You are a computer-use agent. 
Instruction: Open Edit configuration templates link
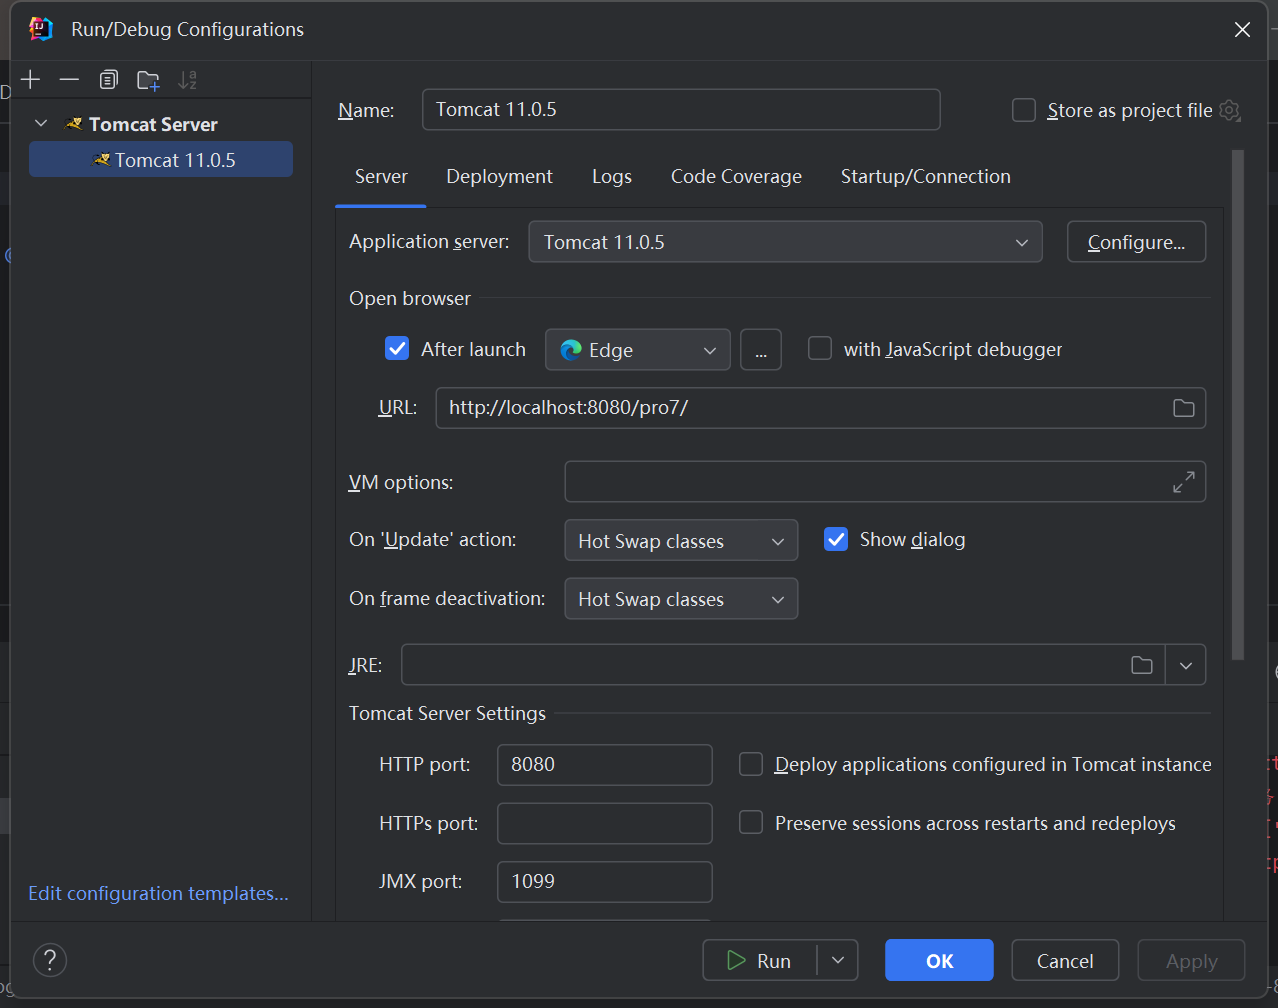158,894
